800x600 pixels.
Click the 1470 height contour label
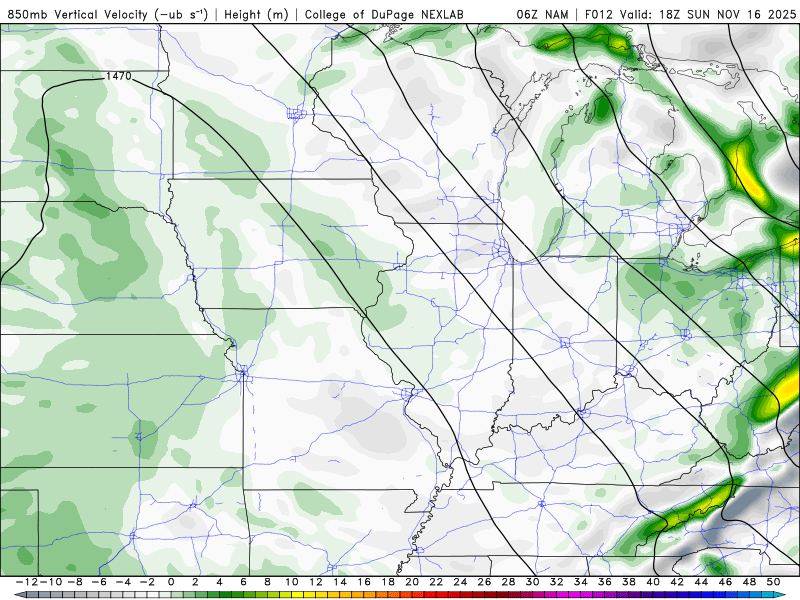[x=119, y=76]
